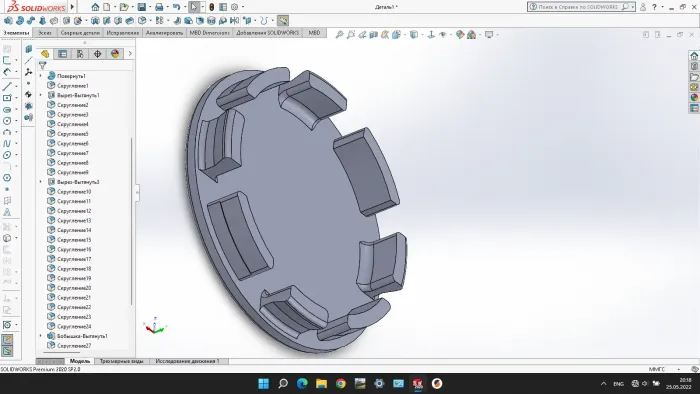
Task: Open Трехмерные виды bottom tab
Action: [x=121, y=361]
